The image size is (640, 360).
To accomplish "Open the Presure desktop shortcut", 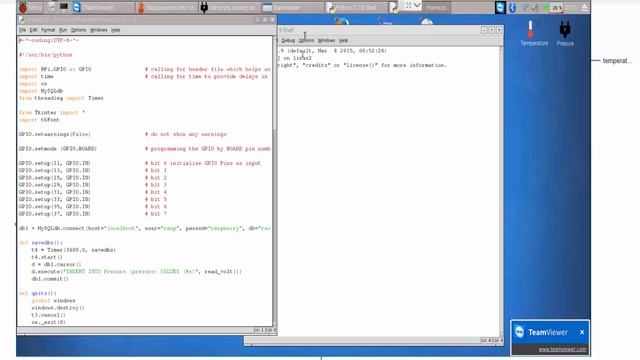I will tap(565, 33).
